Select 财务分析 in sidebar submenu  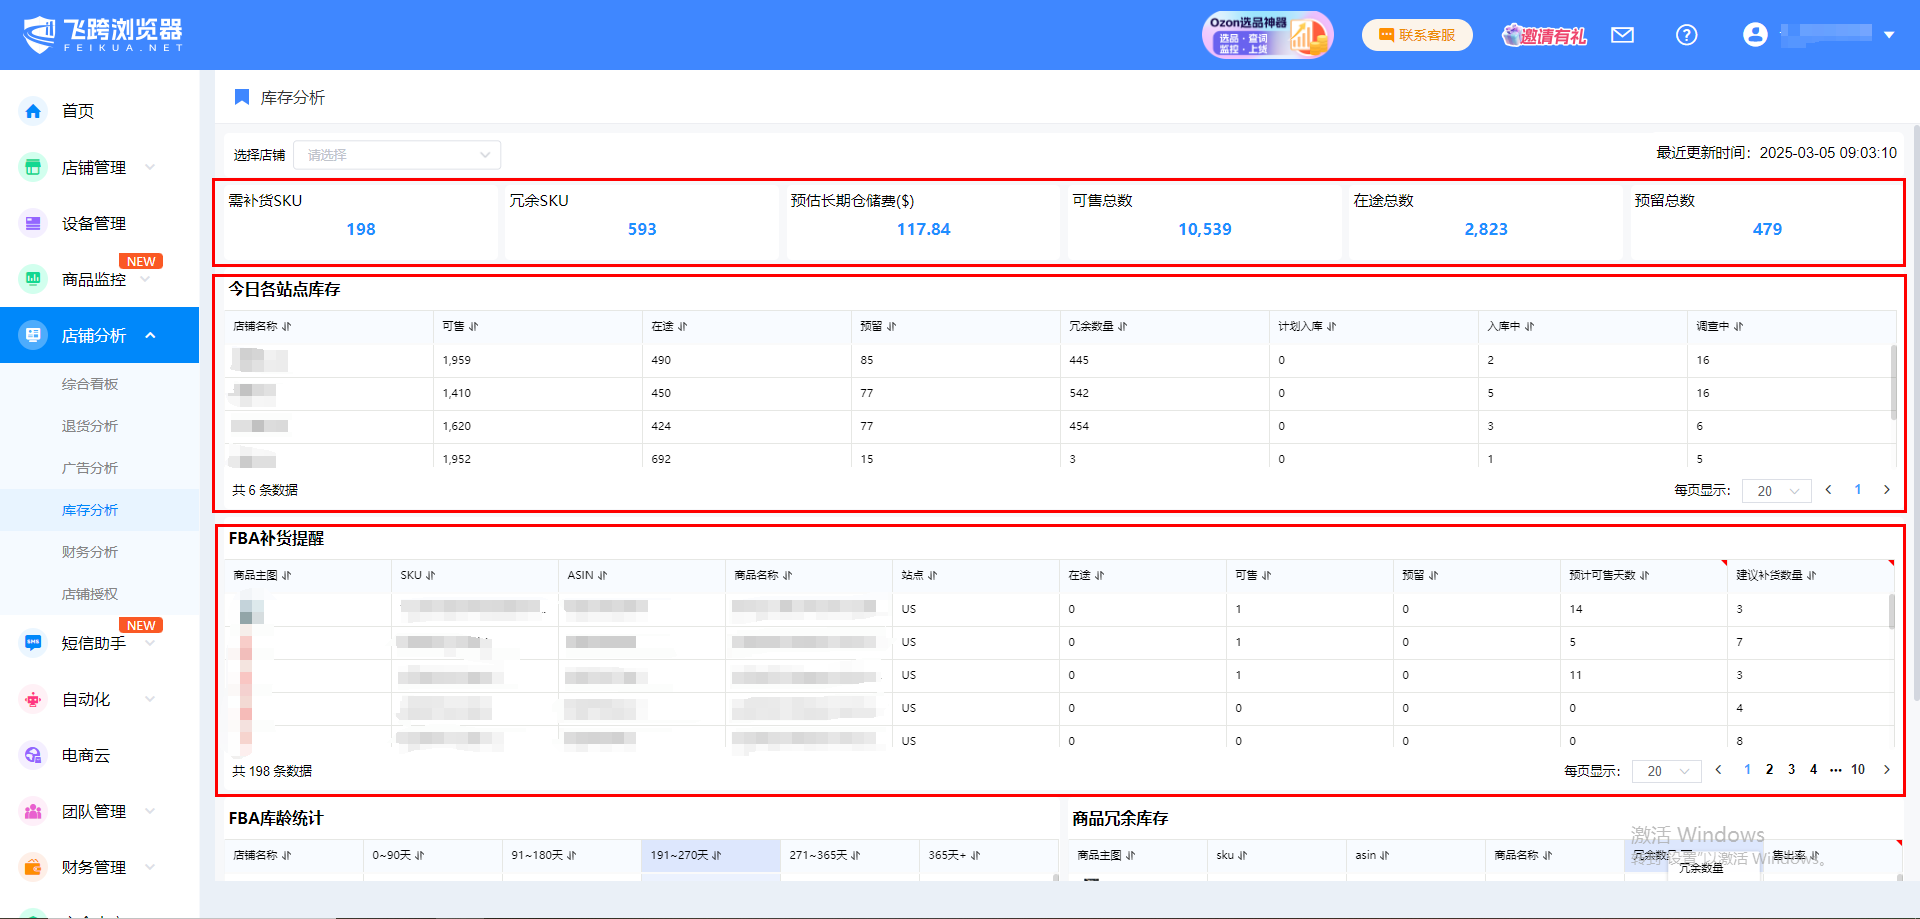(x=90, y=552)
